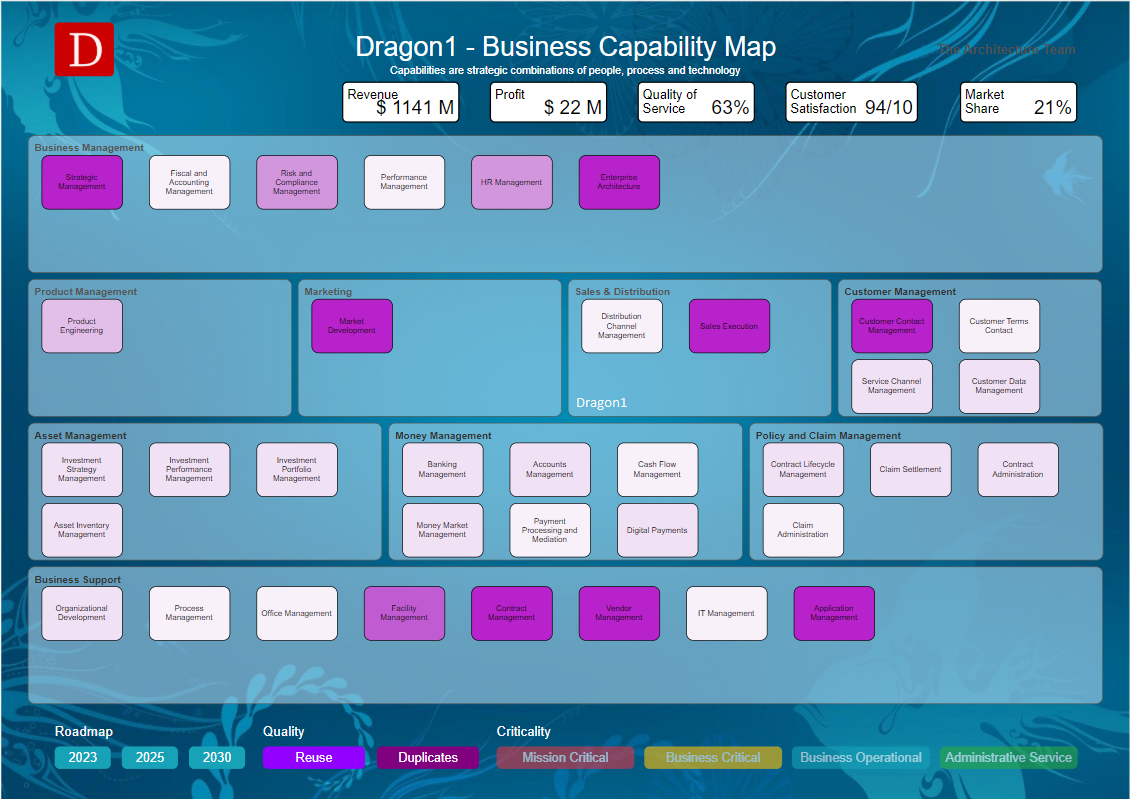Select the Digital Payments capability
1130x800 pixels.
pos(657,530)
